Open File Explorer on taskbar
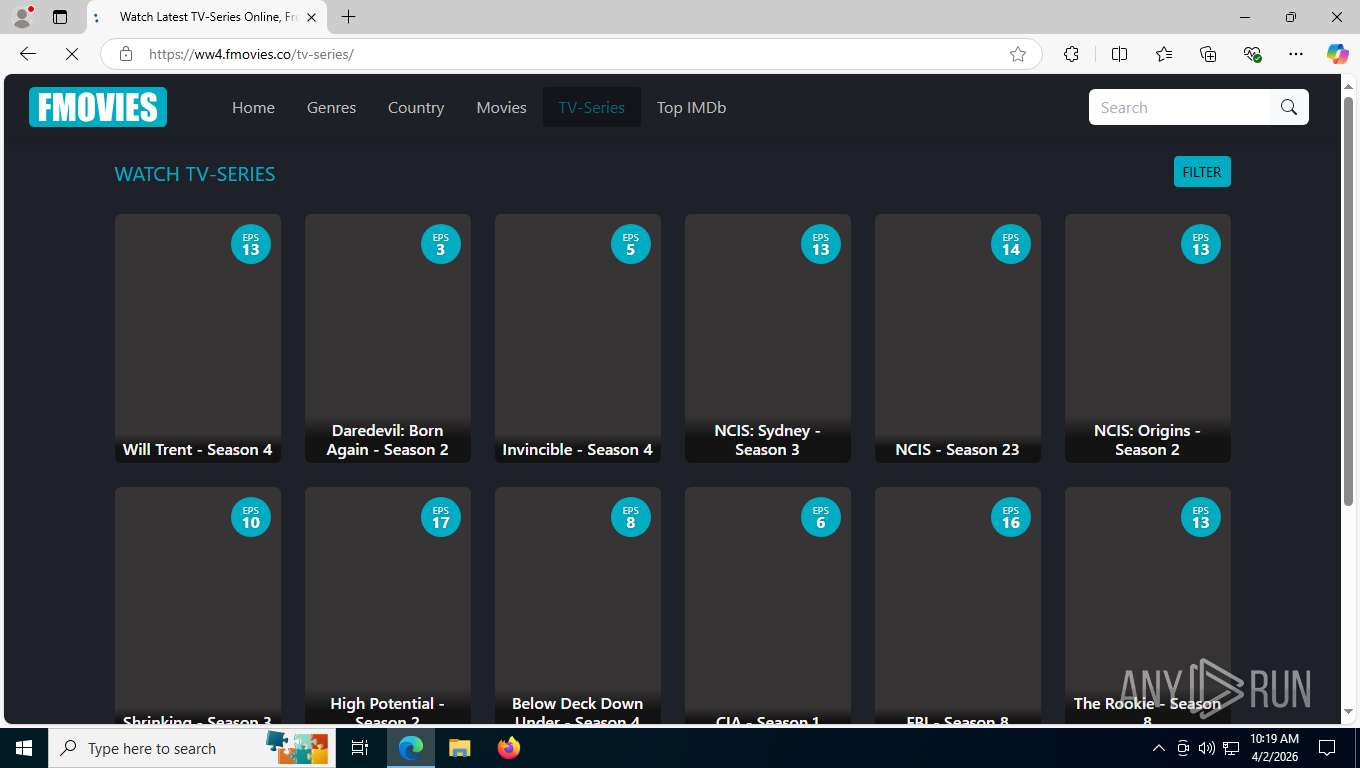Screen dimensions: 1360x768 pyautogui.click(x=459, y=748)
